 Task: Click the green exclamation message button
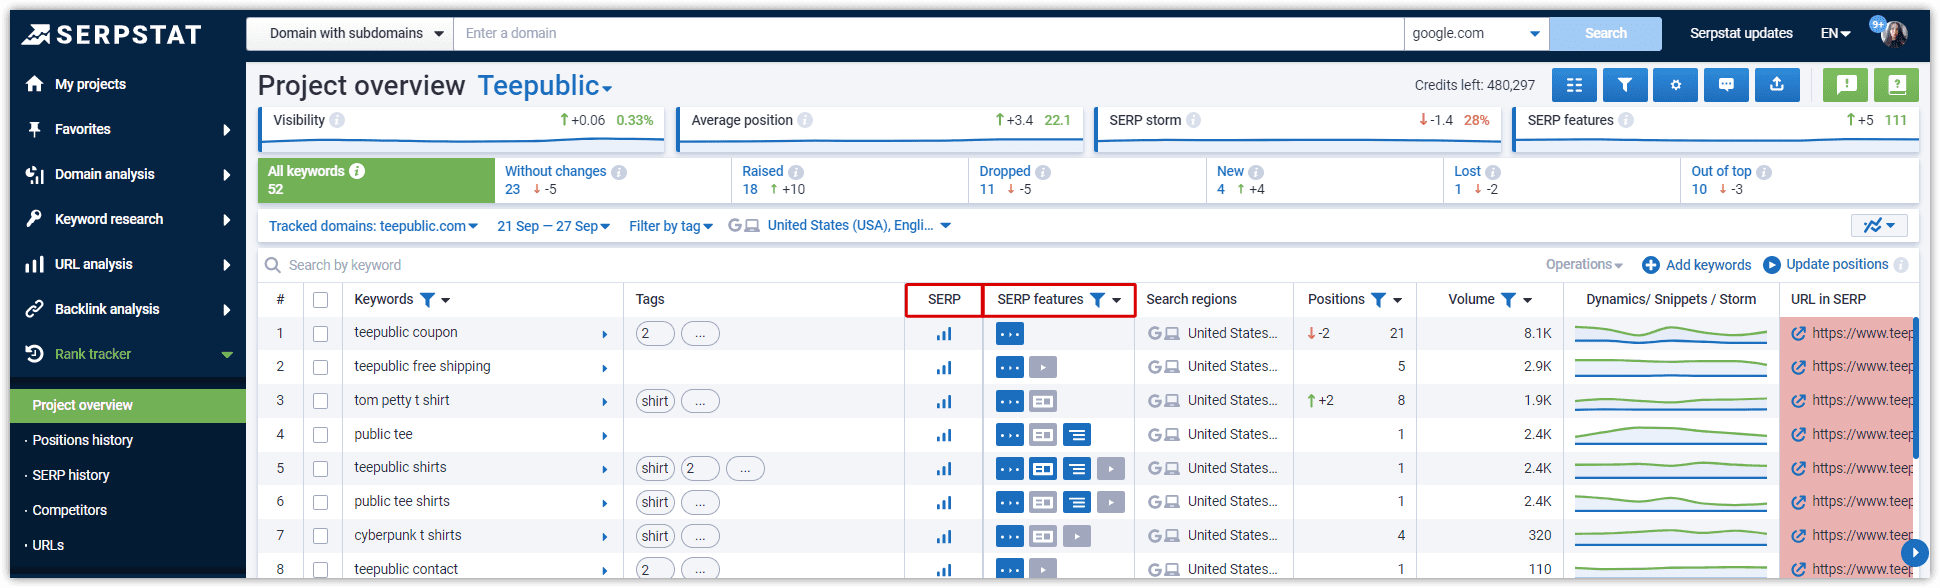pyautogui.click(x=1846, y=85)
